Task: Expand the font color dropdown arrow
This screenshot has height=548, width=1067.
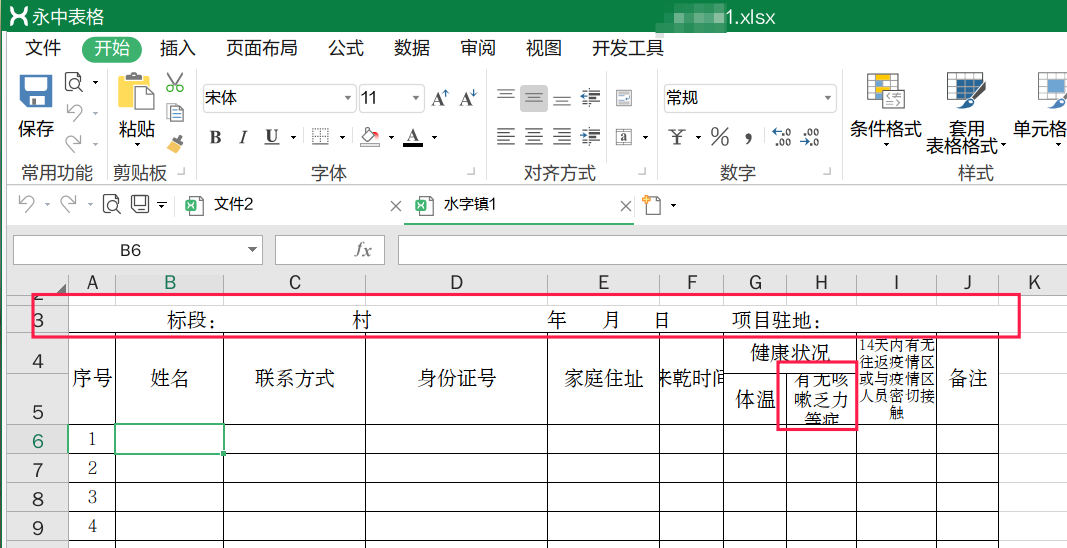Action: (434, 138)
